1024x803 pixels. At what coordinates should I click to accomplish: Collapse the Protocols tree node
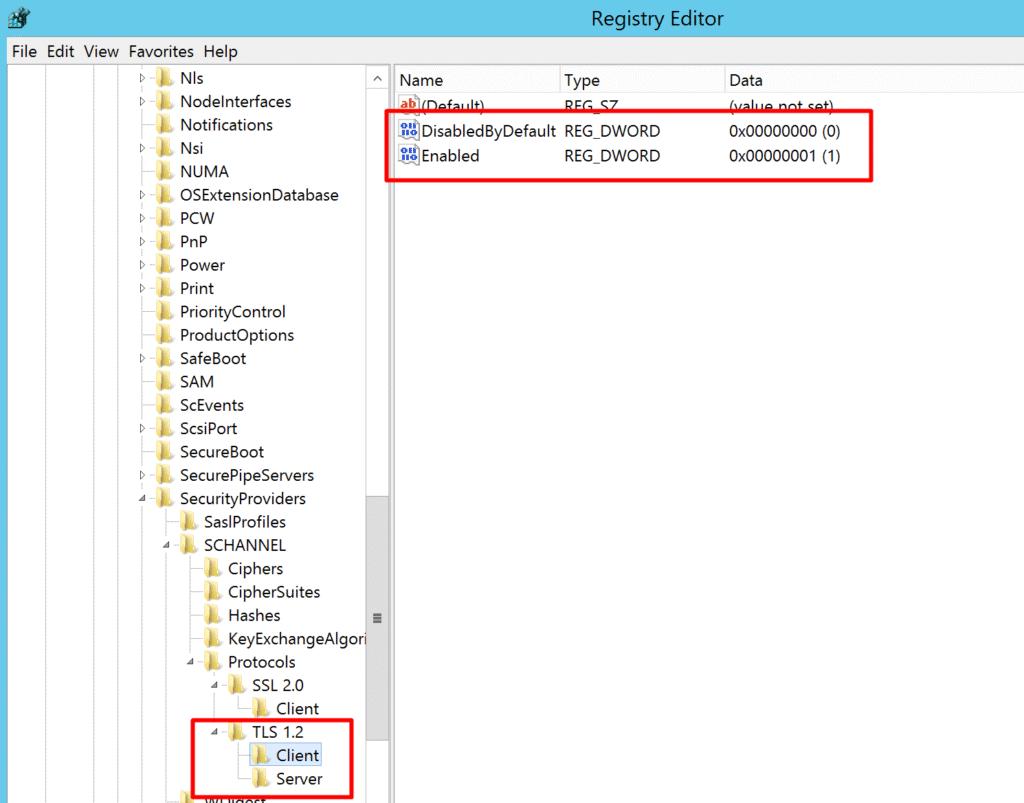click(x=190, y=662)
